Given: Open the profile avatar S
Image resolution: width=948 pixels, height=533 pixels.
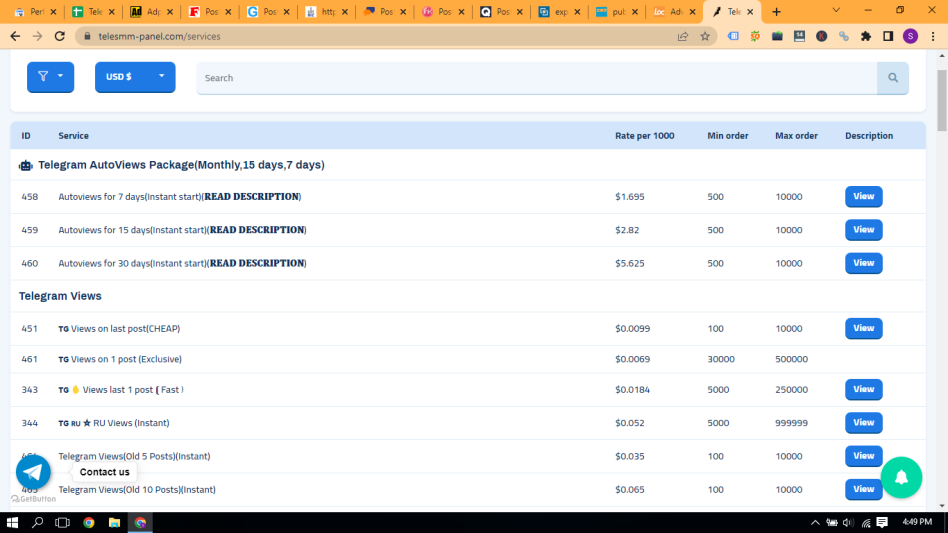Looking at the screenshot, I should (x=911, y=36).
